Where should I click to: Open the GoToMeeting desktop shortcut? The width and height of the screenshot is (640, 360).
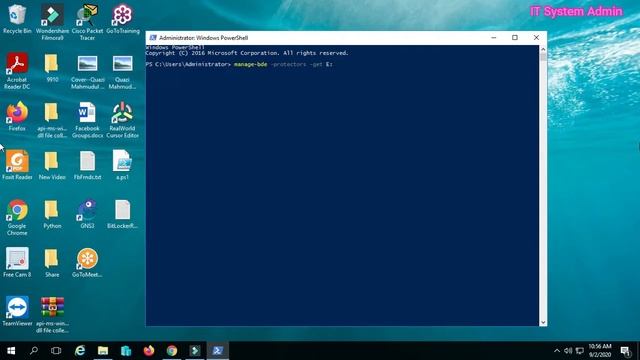87,262
